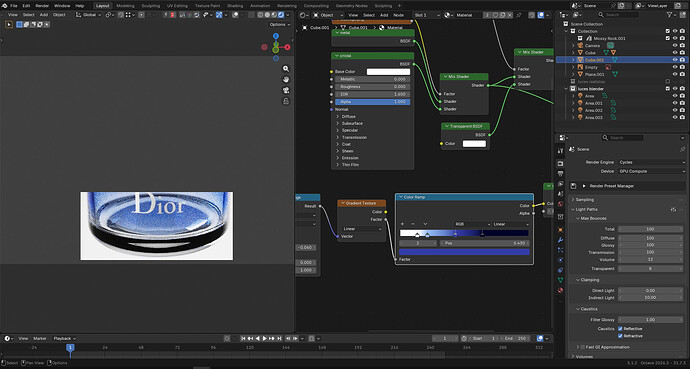The width and height of the screenshot is (690, 369).
Task: Click the Transparent BSDF Color swatch
Action: coord(474,144)
